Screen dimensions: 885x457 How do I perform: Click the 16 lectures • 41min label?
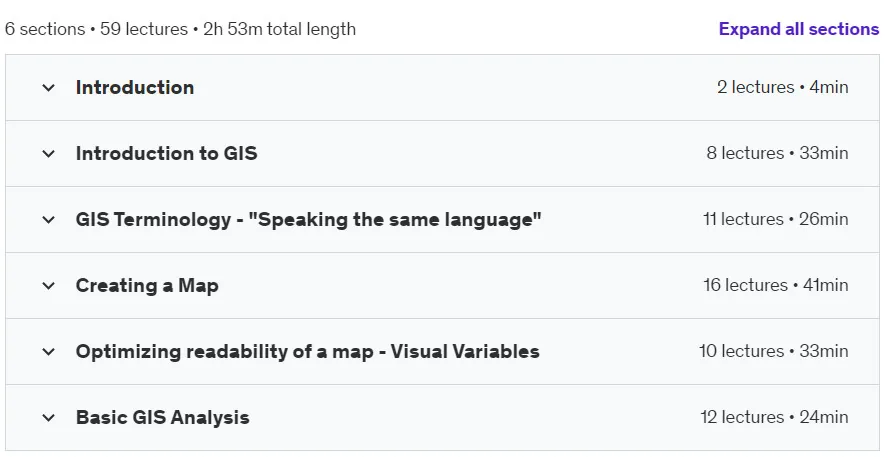[776, 285]
